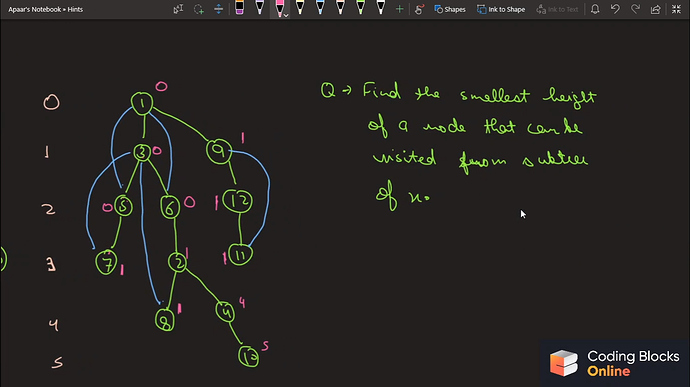Screen dimensions: 690x387
Task: Add a new pen with plus icon
Action: coord(400,9)
